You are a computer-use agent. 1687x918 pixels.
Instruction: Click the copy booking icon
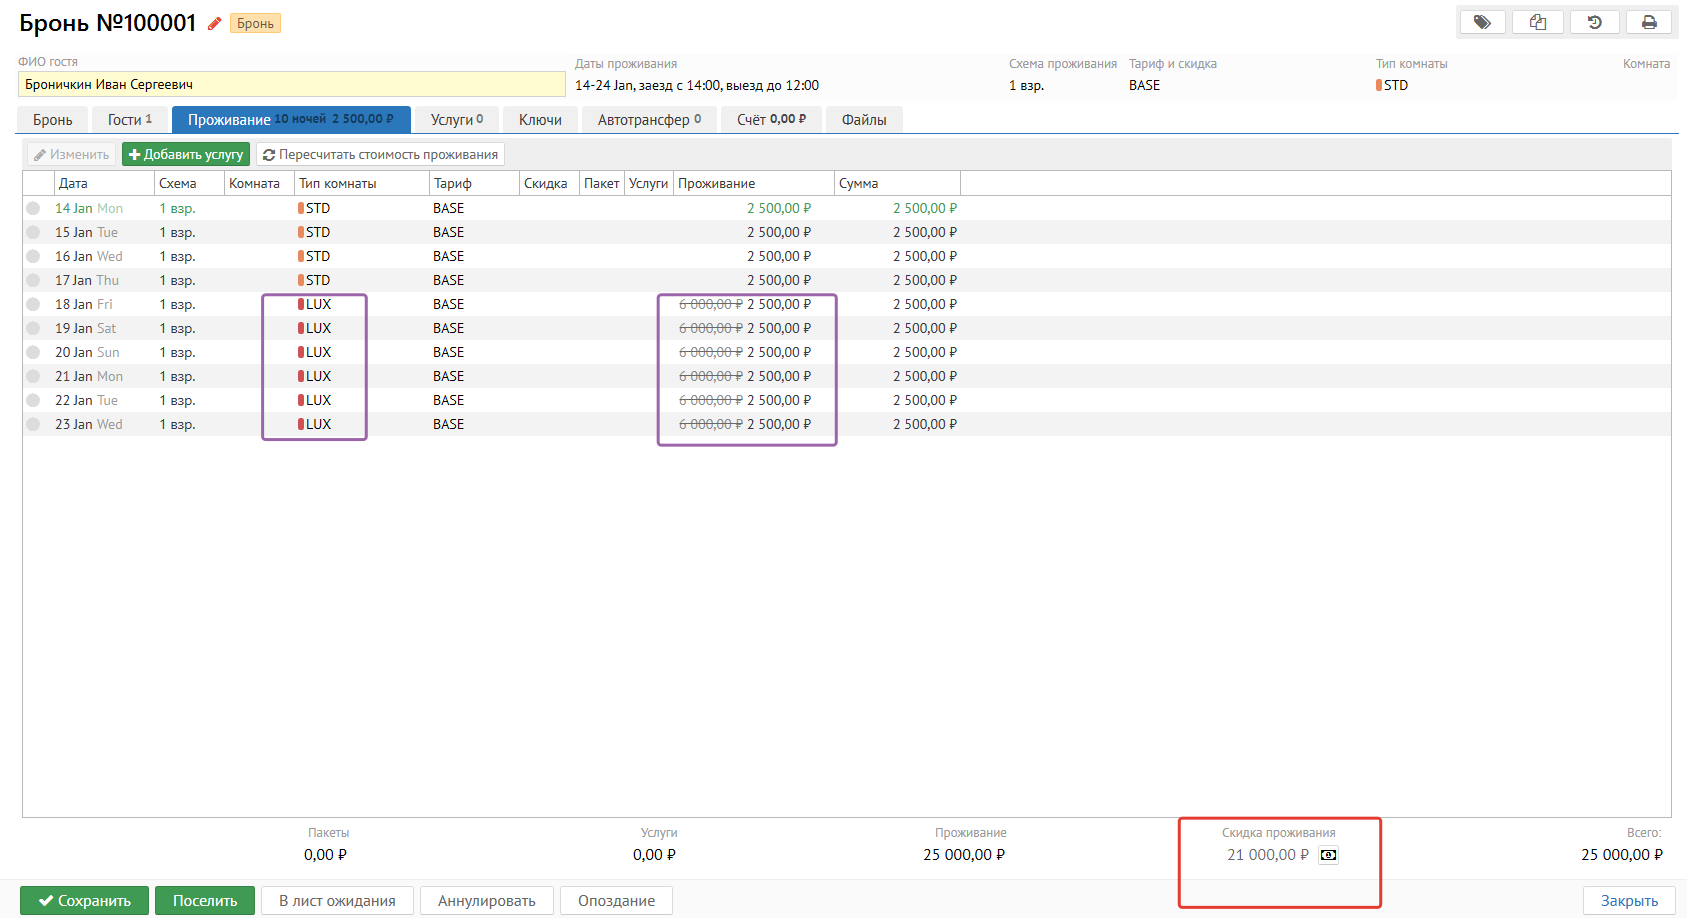click(x=1538, y=22)
